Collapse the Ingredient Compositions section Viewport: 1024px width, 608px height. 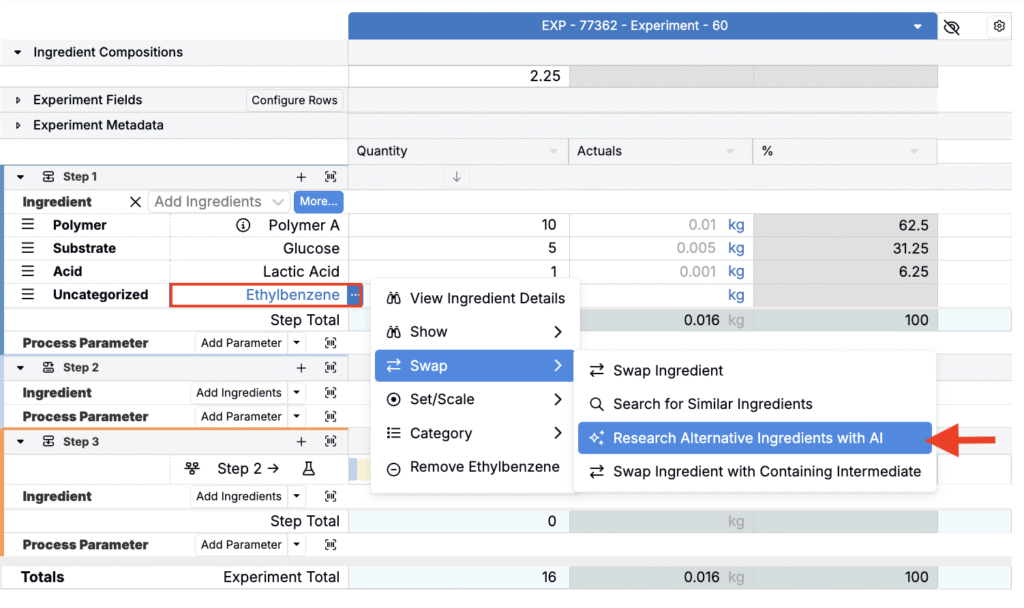[18, 52]
